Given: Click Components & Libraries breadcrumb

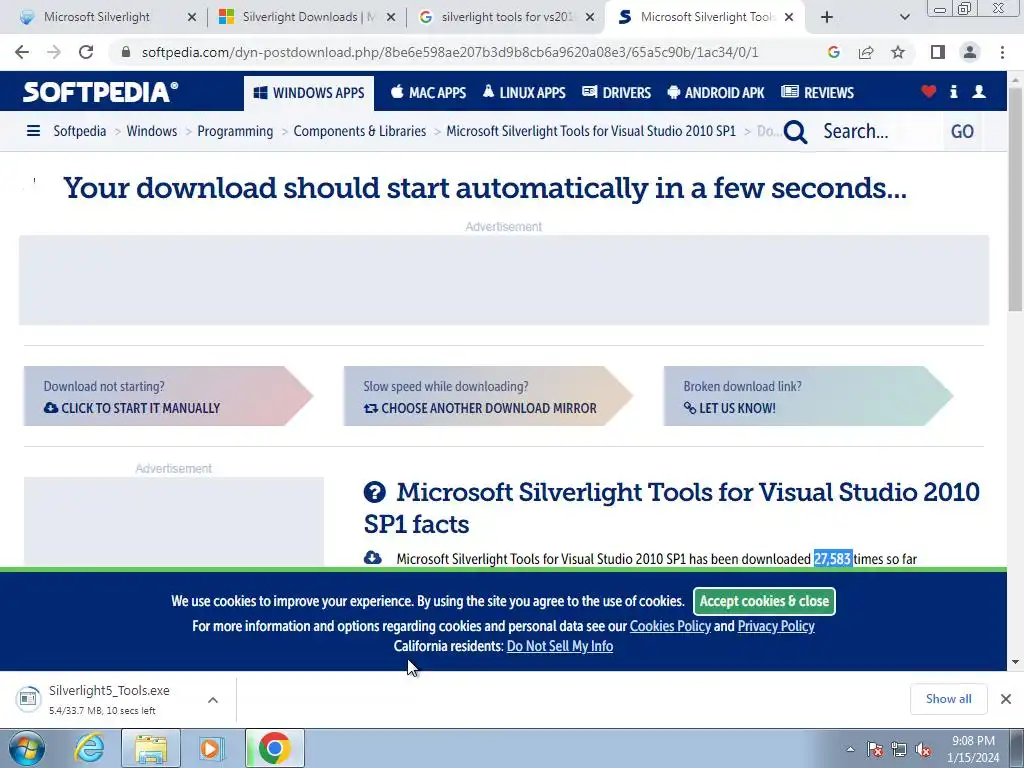Looking at the screenshot, I should click(359, 131).
